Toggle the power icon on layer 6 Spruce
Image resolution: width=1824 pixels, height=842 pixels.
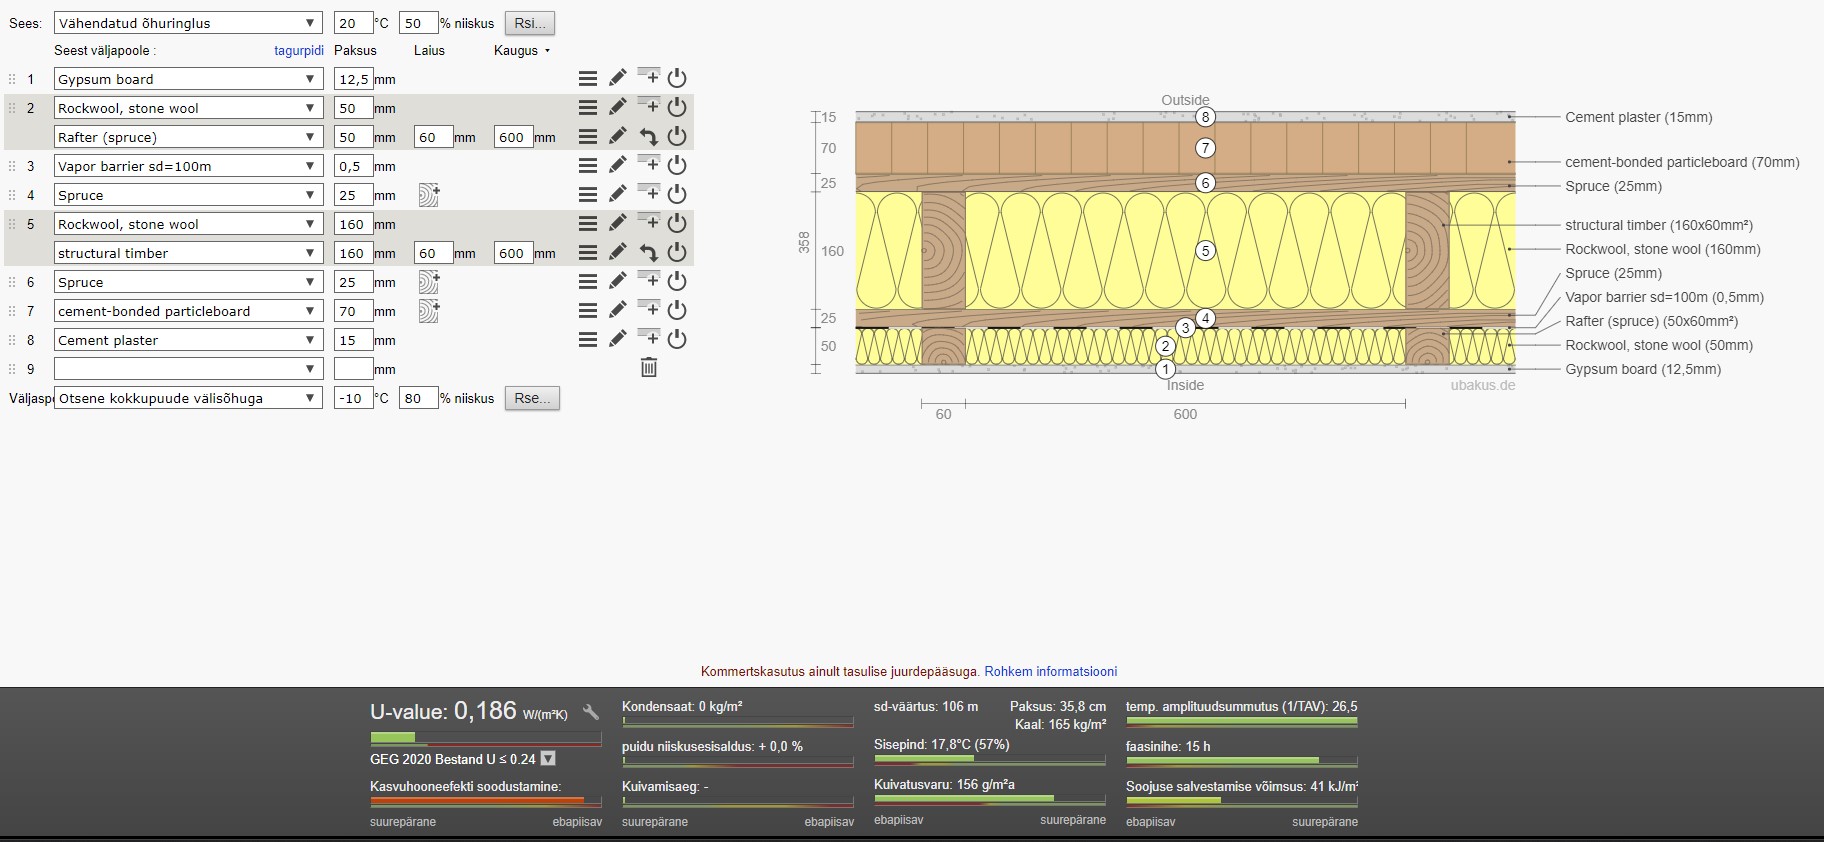(x=677, y=281)
